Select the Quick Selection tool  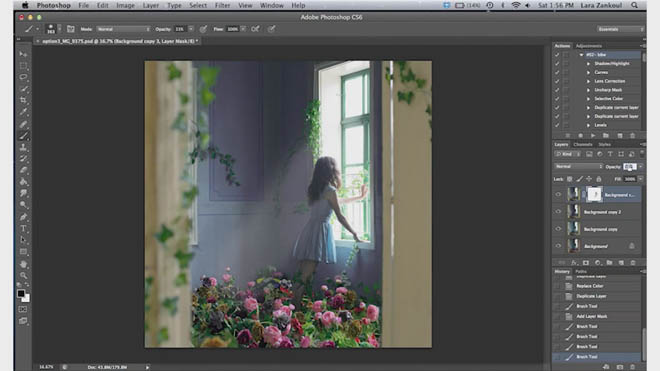(23, 89)
